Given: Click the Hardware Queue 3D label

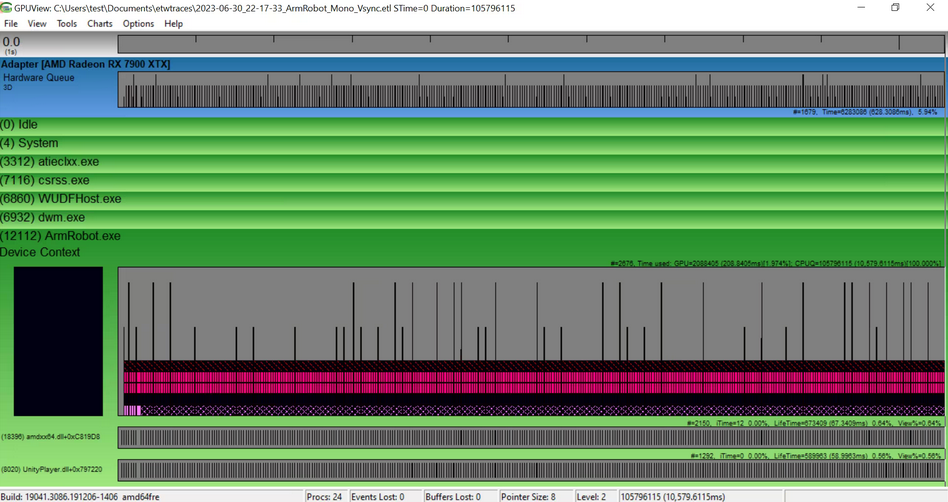Looking at the screenshot, I should click(38, 78).
